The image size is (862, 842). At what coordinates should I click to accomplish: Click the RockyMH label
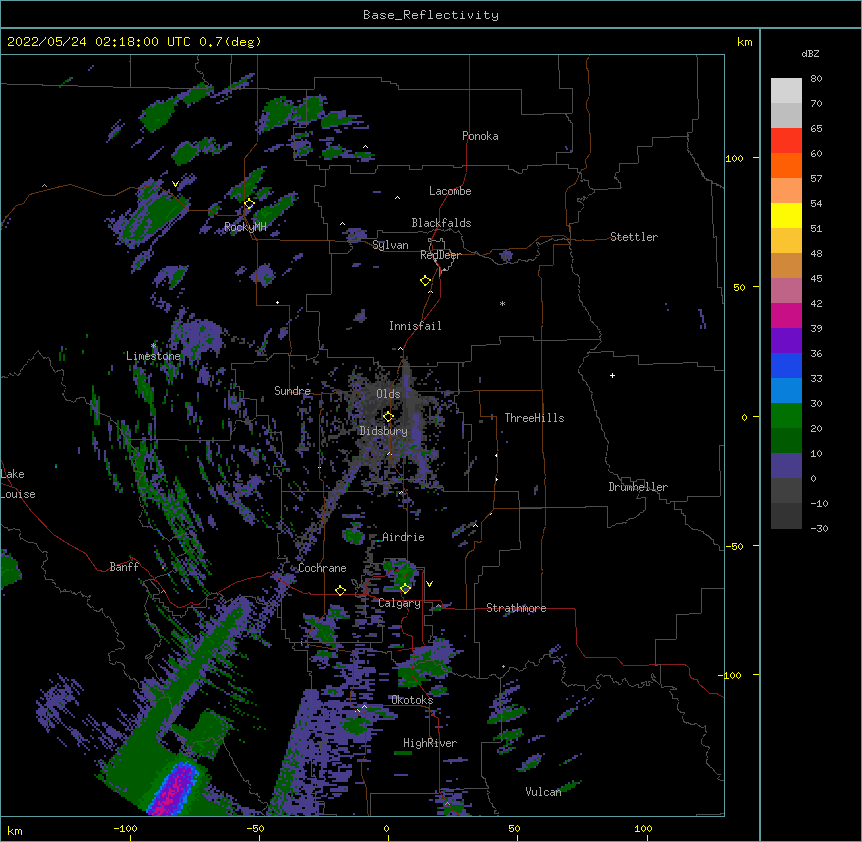pos(245,227)
